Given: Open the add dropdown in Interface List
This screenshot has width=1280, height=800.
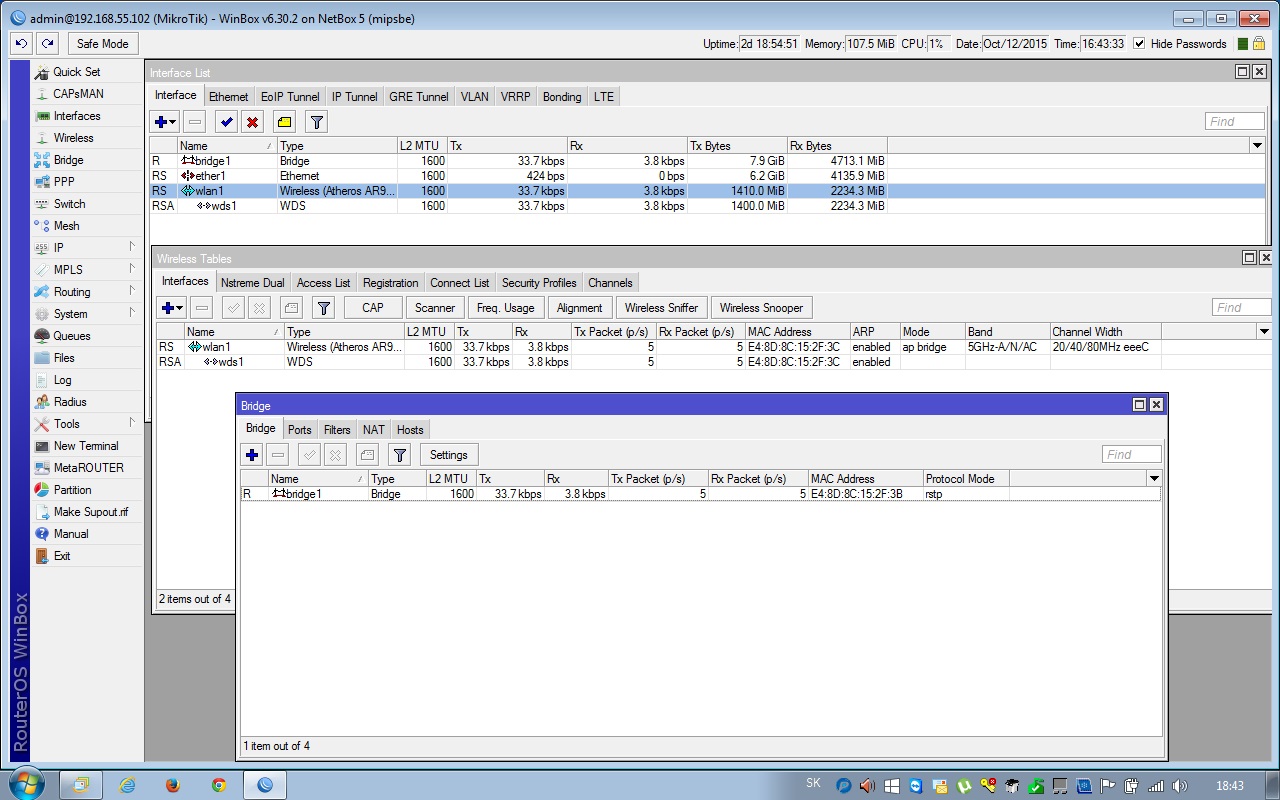Looking at the screenshot, I should pos(165,122).
